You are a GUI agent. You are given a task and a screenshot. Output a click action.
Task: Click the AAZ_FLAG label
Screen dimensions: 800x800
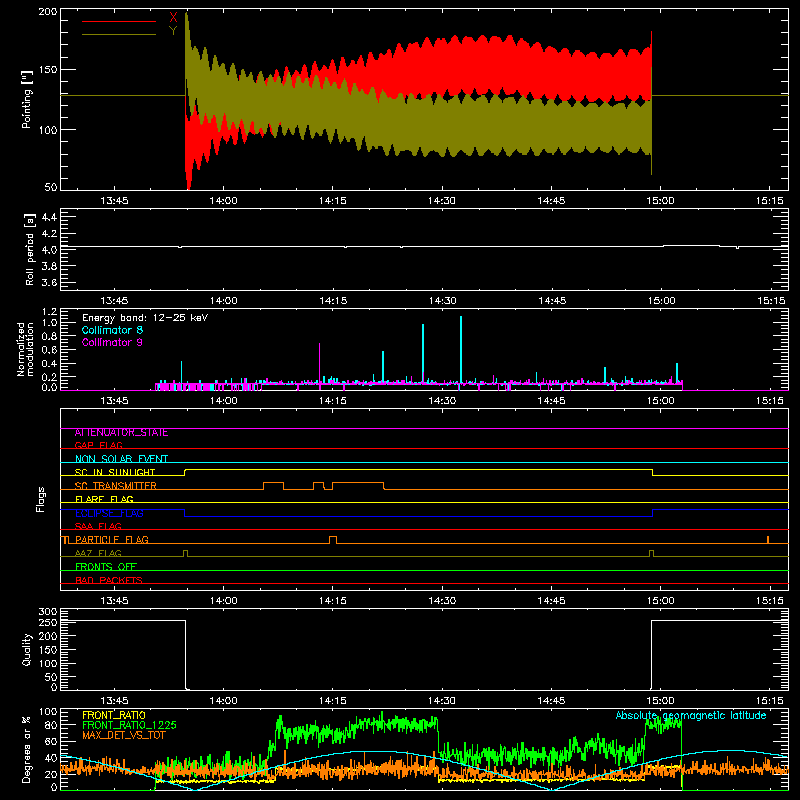point(98,553)
